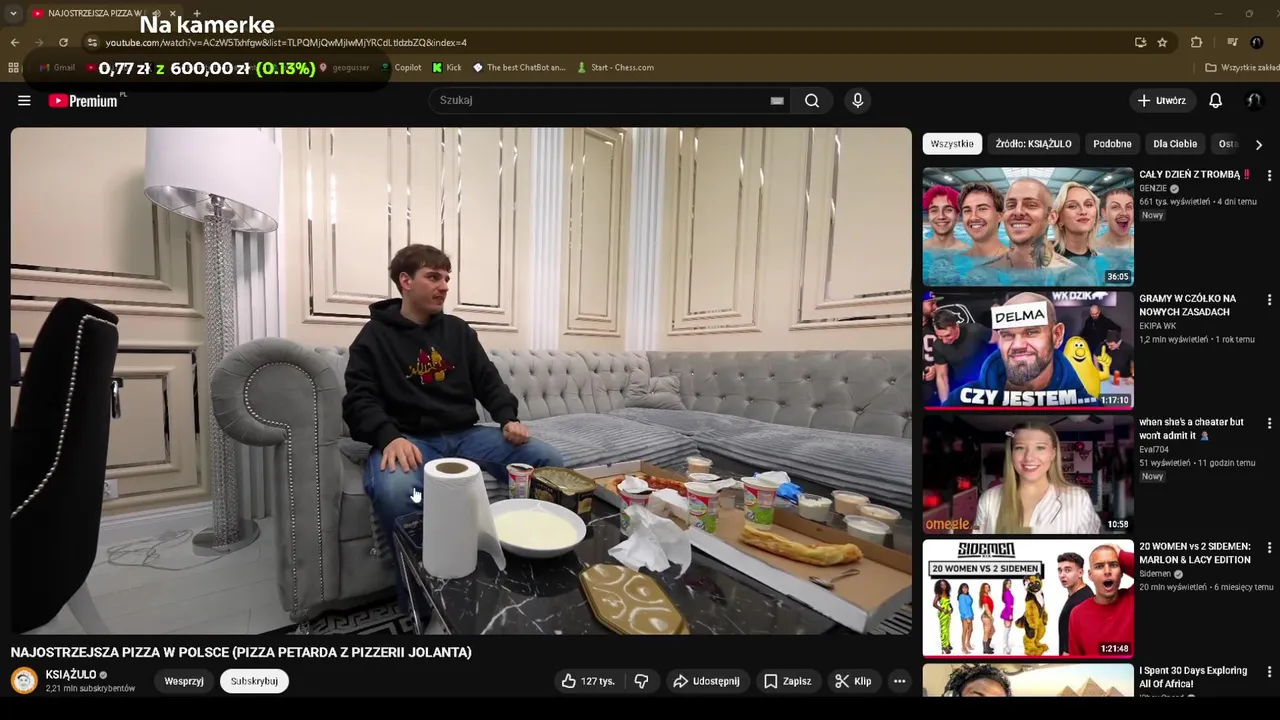Click the Subskrybuj button
1280x720 pixels.
tap(254, 681)
